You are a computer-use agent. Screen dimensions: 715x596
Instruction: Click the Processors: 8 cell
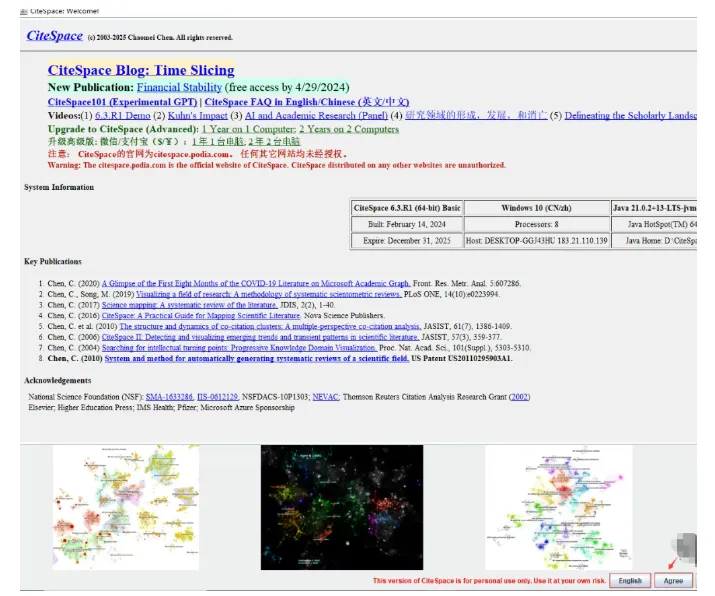pos(537,224)
